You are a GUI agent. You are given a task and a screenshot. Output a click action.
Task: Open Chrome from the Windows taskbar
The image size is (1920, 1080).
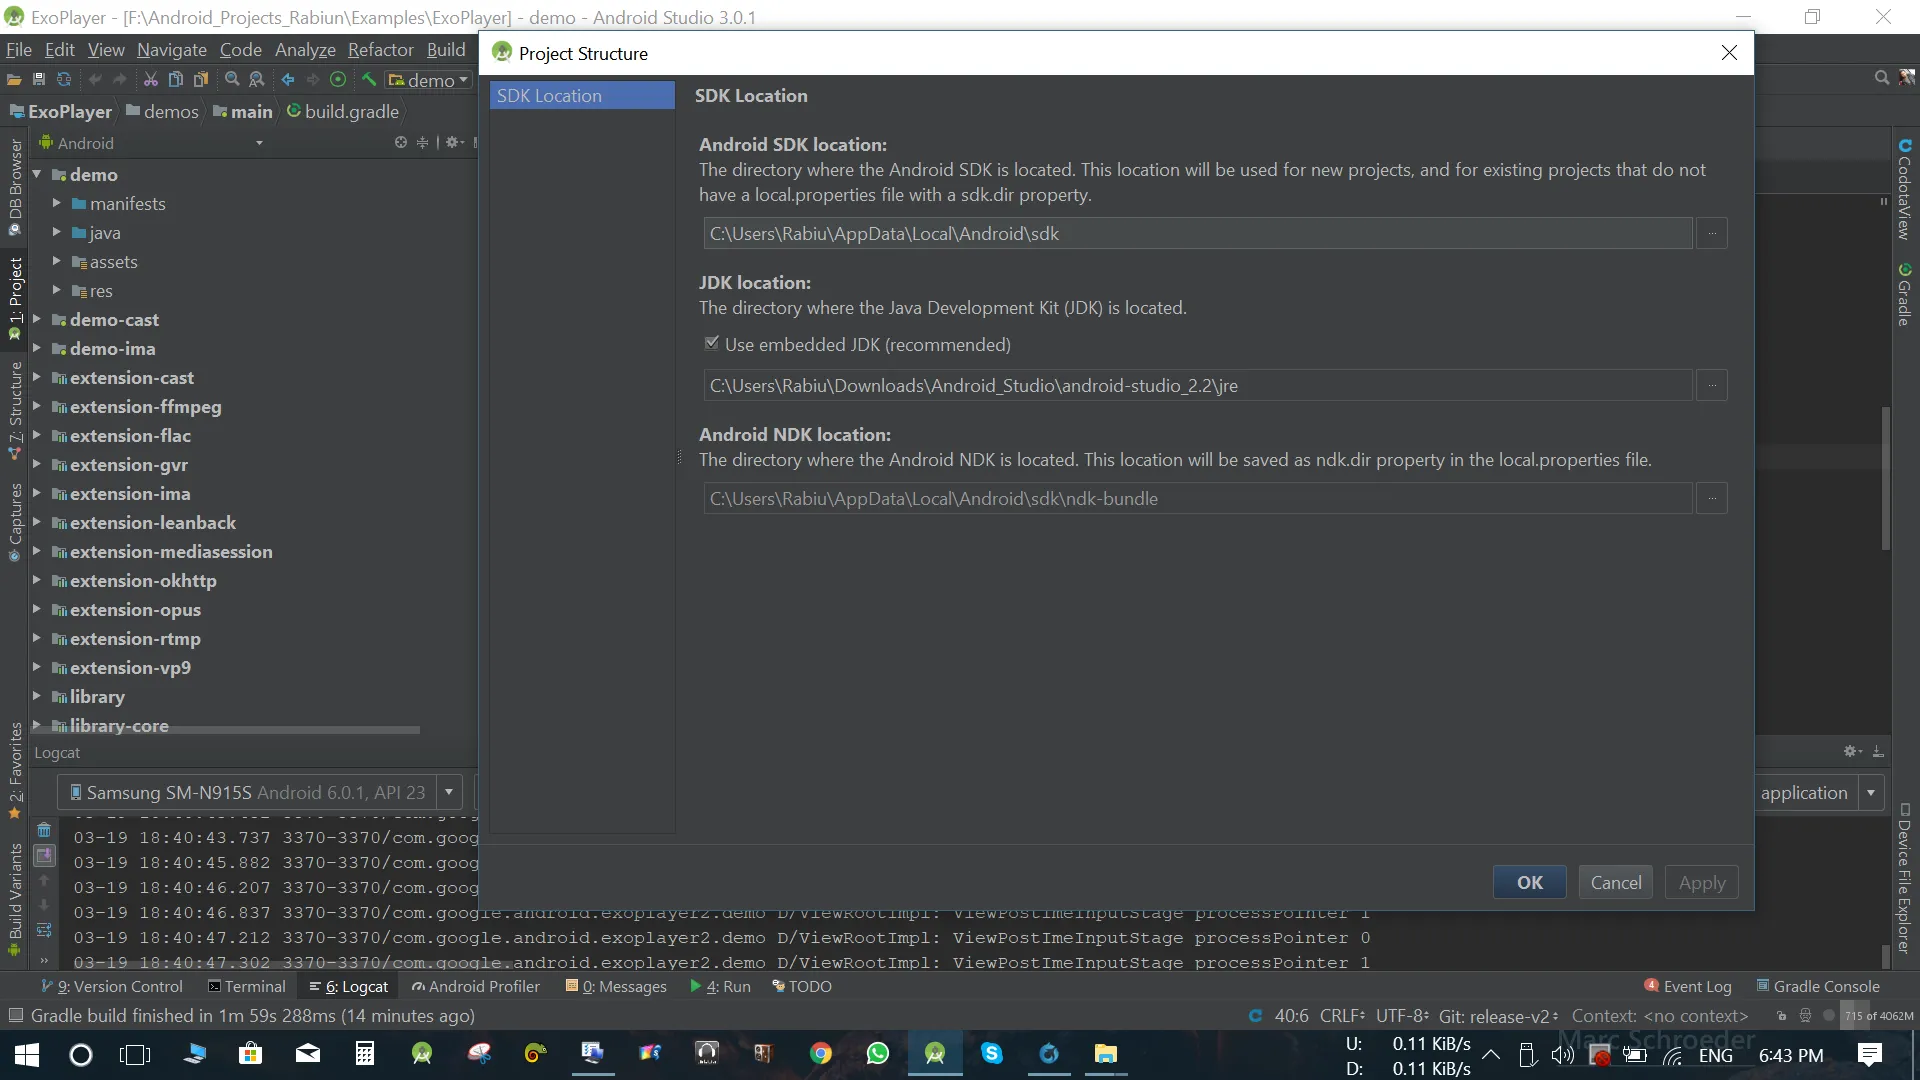820,1054
